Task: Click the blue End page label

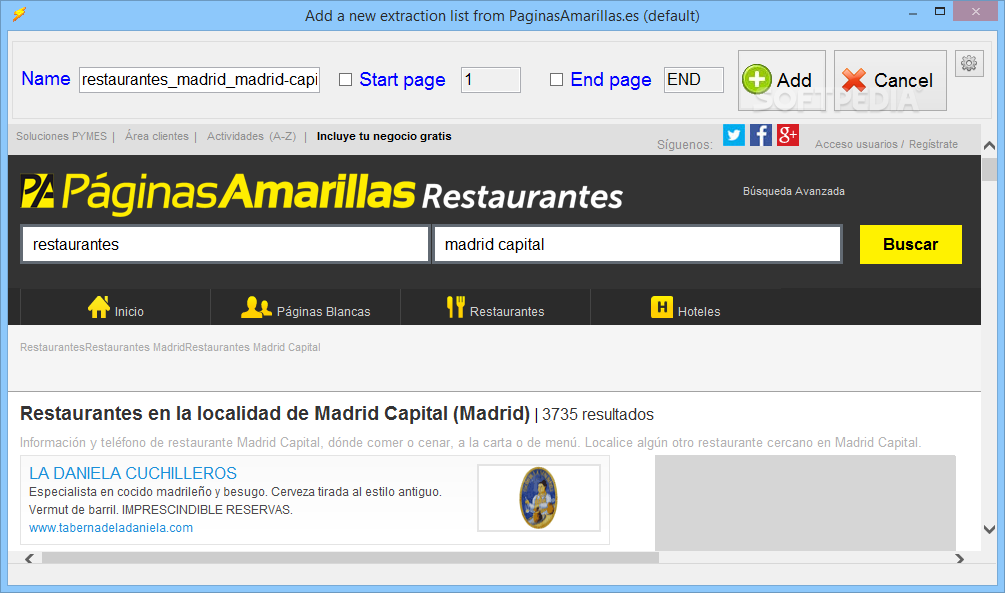Action: (611, 79)
